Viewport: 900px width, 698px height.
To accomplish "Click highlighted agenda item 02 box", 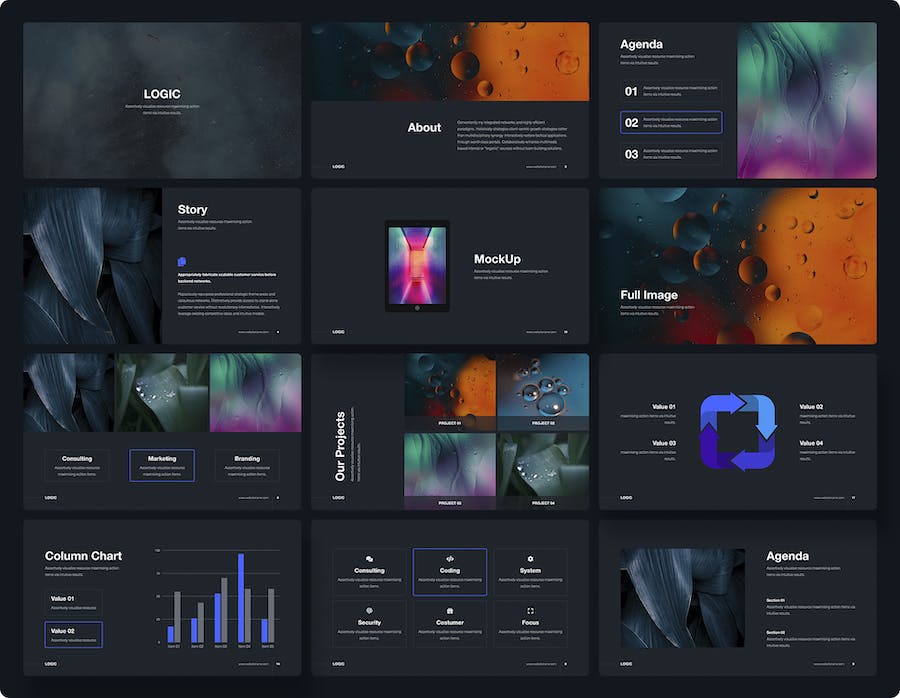I will (671, 122).
